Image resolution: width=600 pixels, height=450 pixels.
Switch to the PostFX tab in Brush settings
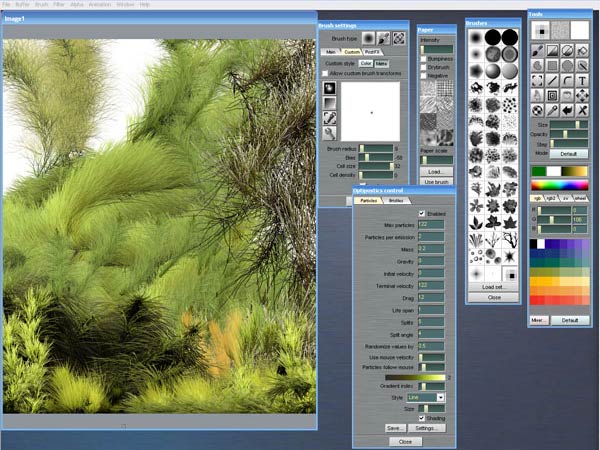(372, 51)
